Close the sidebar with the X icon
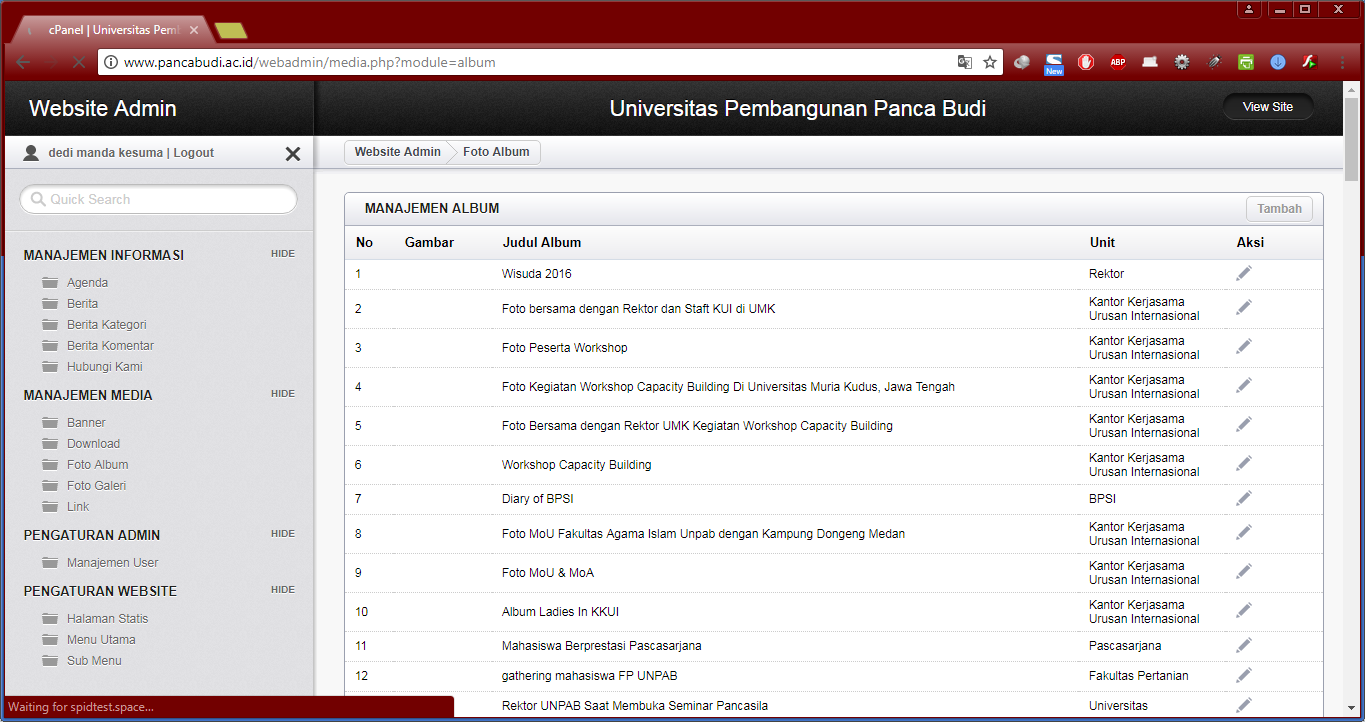The width and height of the screenshot is (1365, 722). [293, 154]
